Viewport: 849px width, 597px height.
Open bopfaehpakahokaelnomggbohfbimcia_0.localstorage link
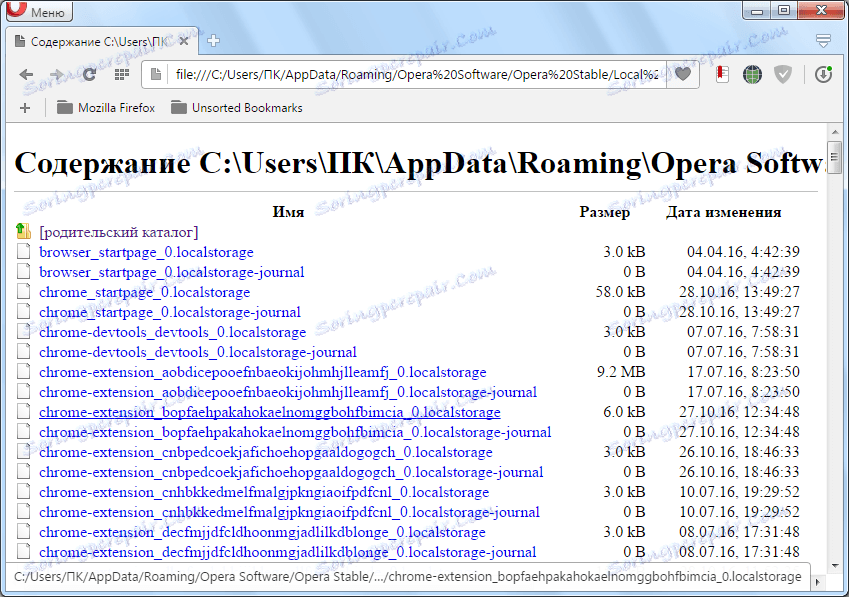pos(270,412)
